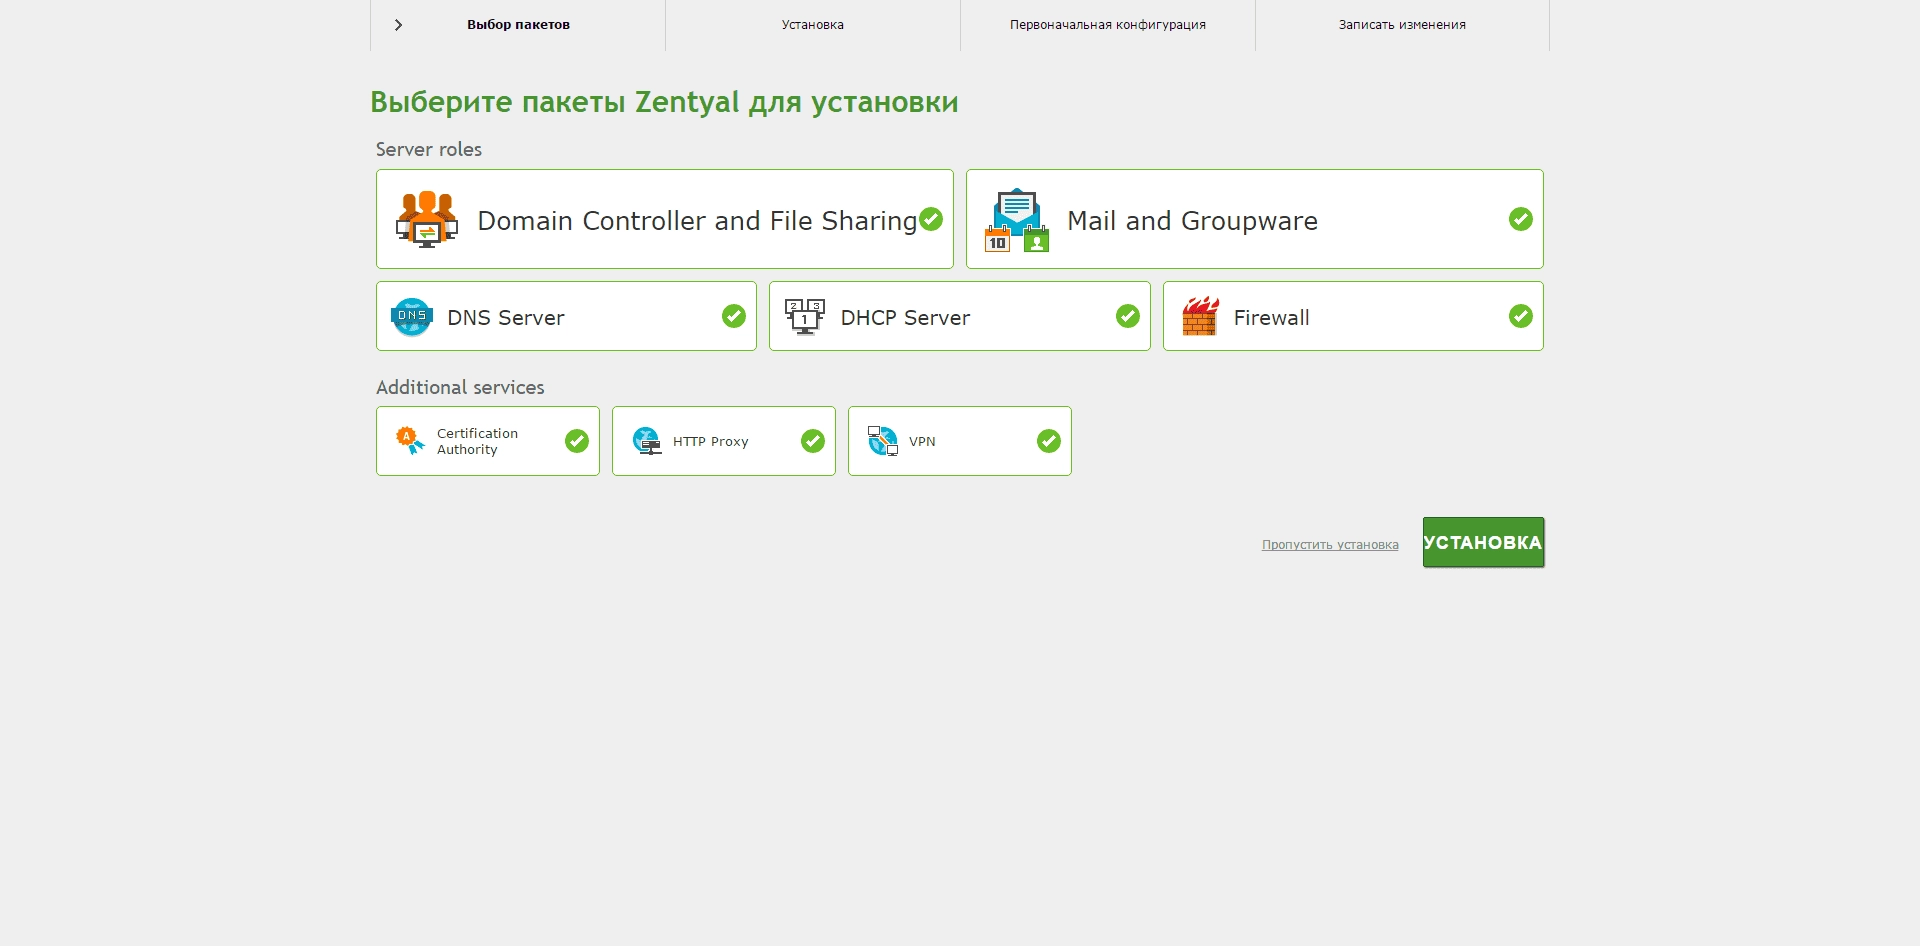
Task: Click the VPN network icon
Action: pyautogui.click(x=883, y=441)
